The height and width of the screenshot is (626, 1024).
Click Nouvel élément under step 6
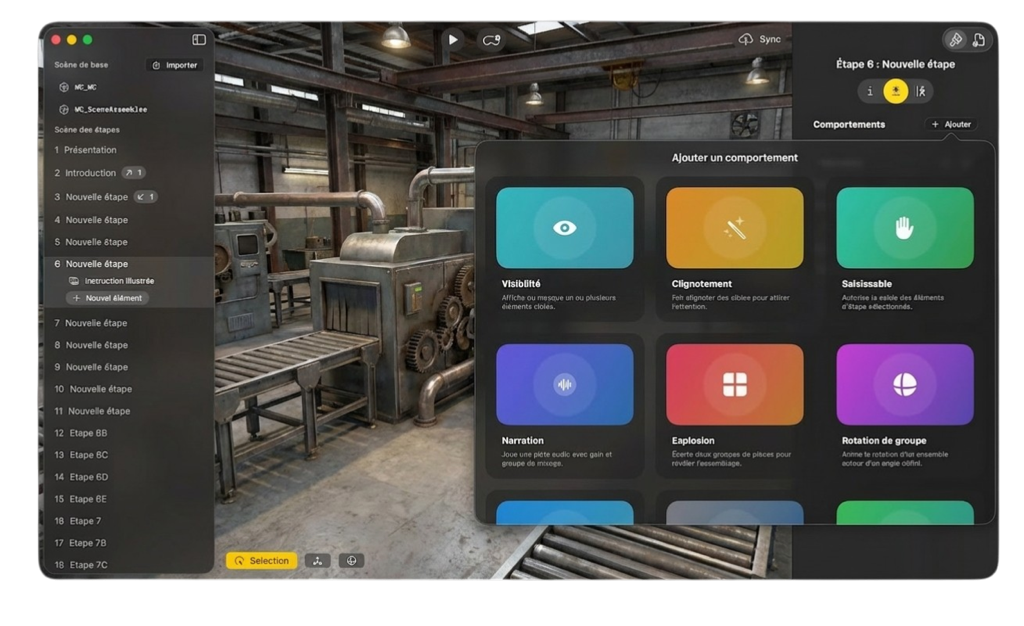click(x=108, y=298)
